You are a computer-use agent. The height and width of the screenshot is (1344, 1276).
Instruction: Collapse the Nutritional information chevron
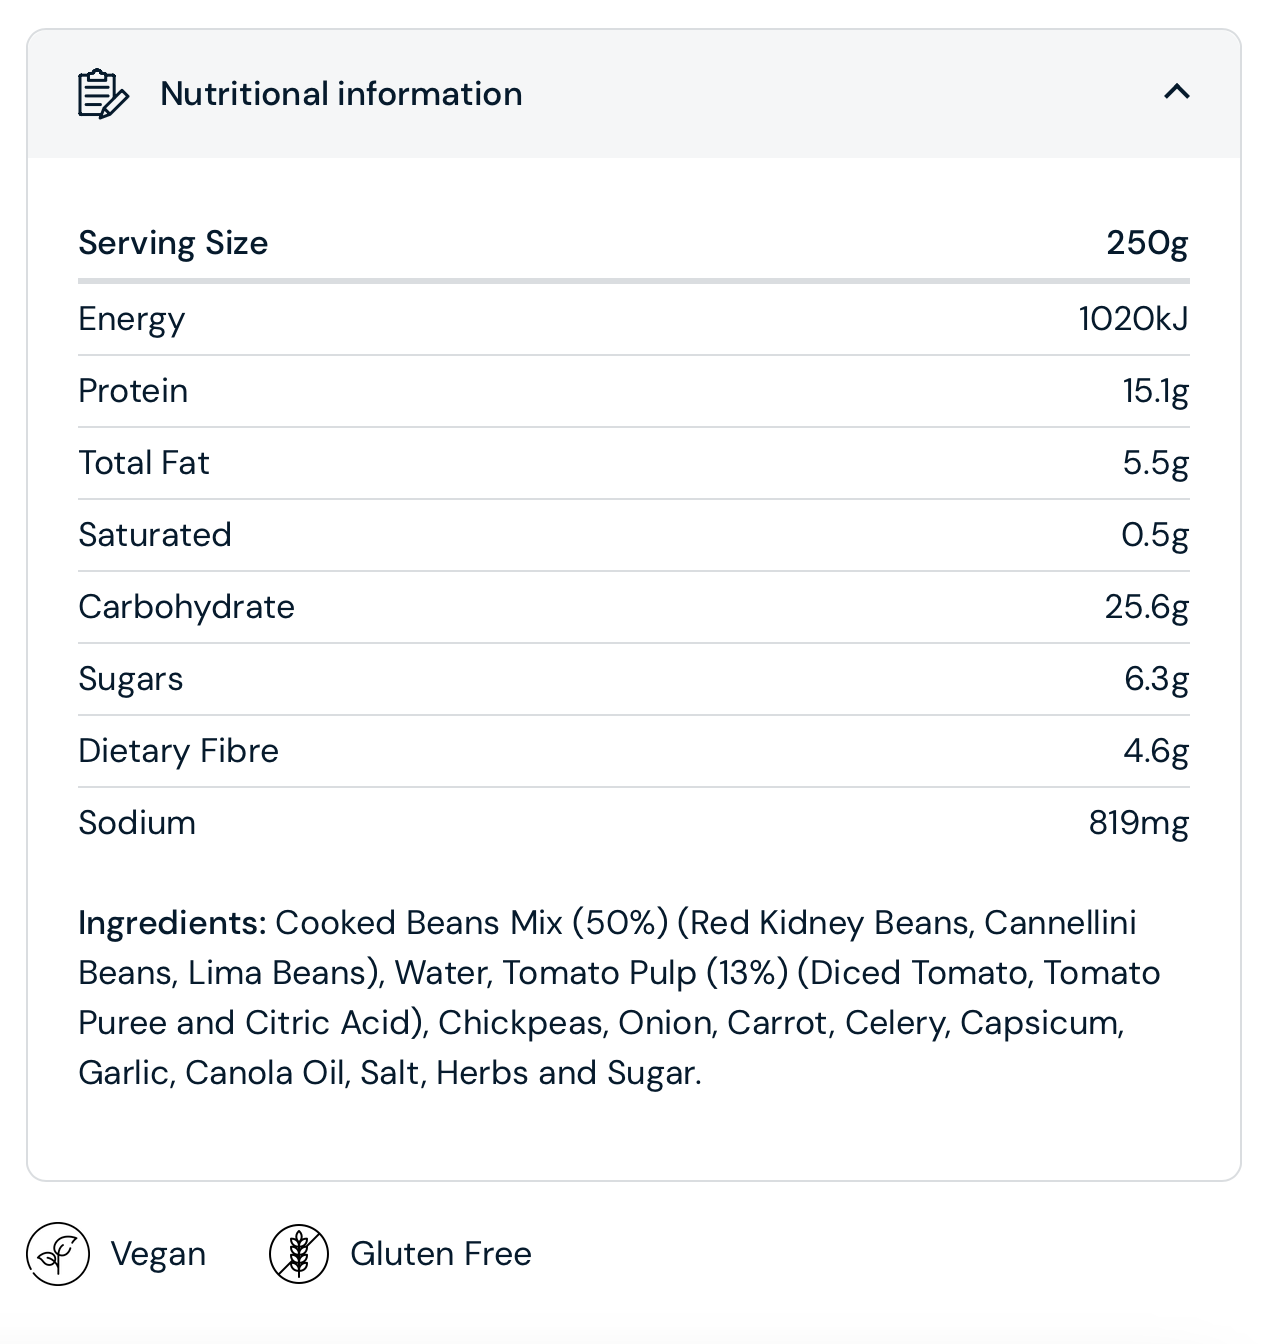[x=1177, y=92]
